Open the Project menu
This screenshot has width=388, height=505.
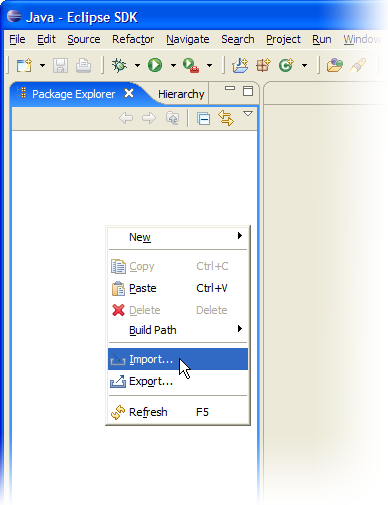tap(283, 39)
